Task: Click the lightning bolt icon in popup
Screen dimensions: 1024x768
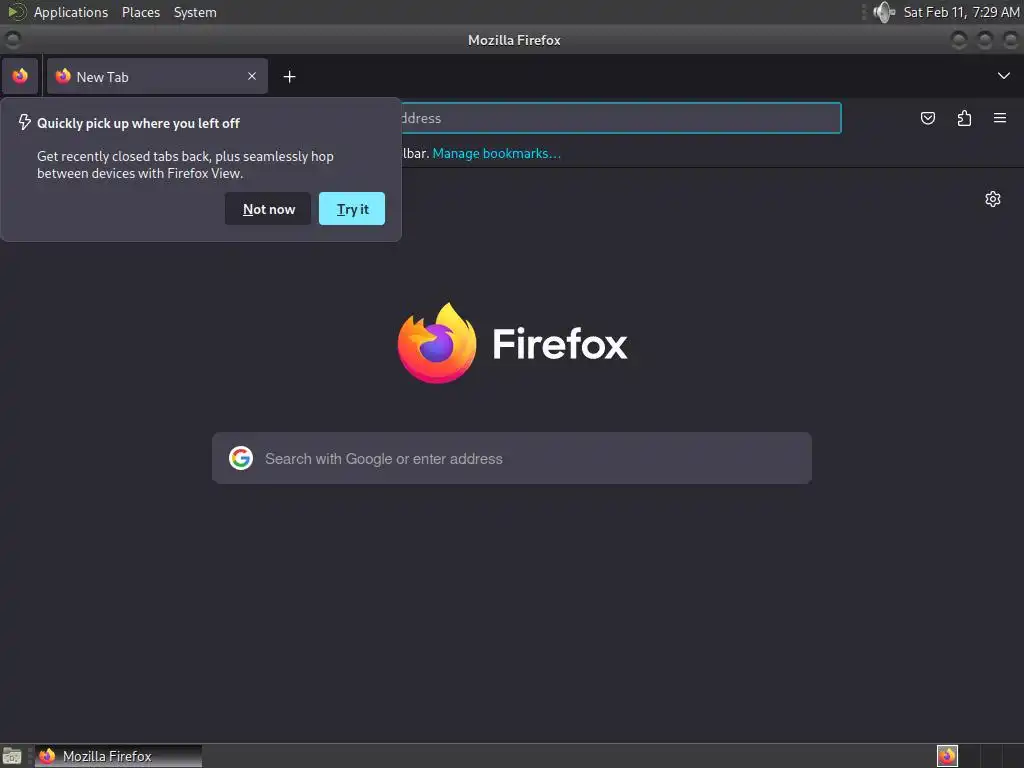Action: point(24,122)
